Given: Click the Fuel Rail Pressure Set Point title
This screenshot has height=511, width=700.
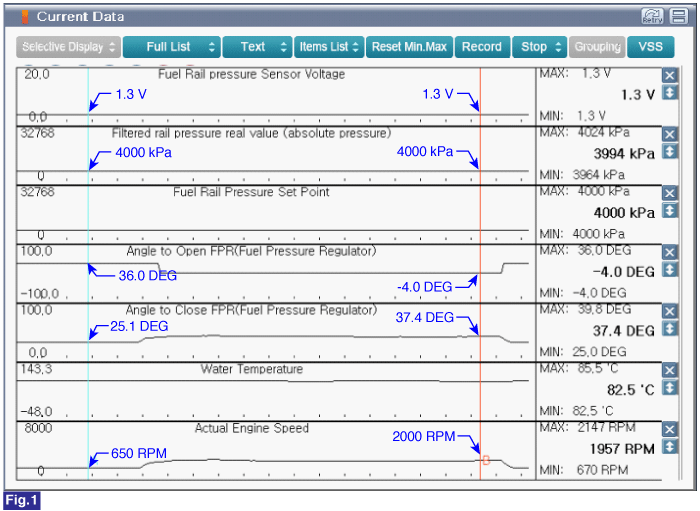Looking at the screenshot, I should 251,192.
